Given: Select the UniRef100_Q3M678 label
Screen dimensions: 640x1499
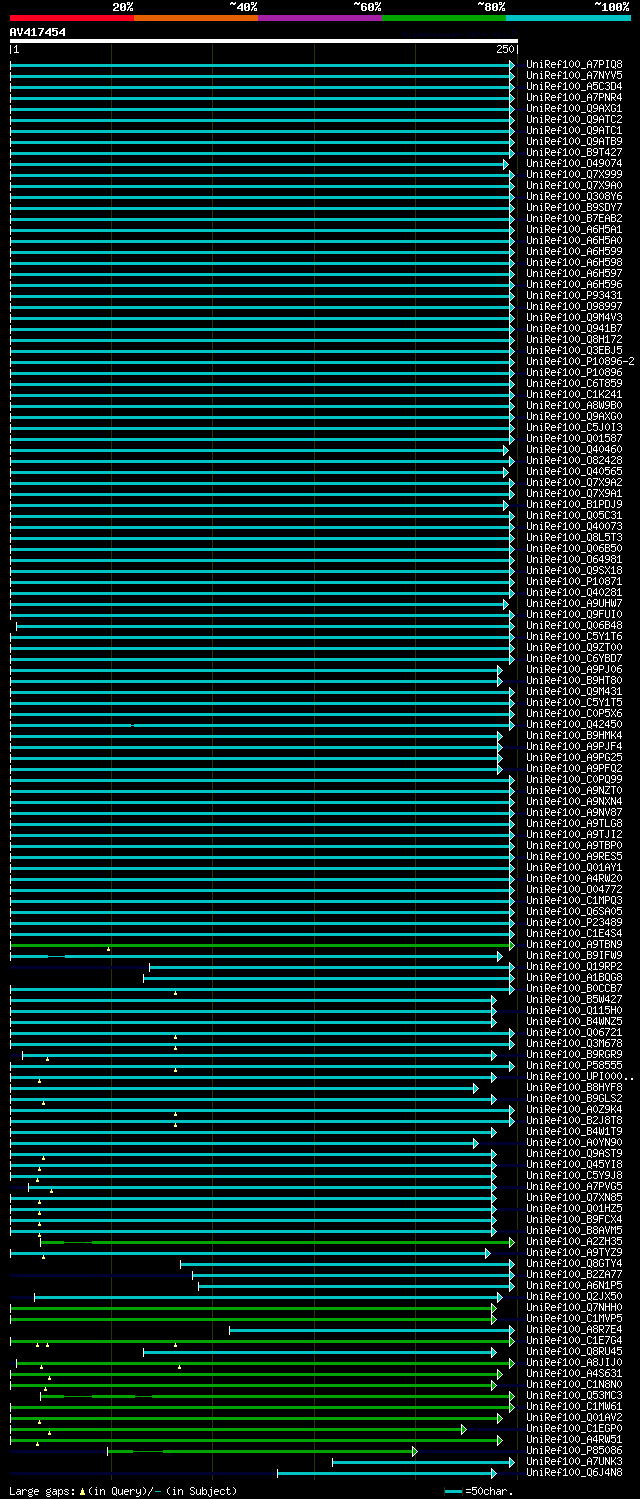Looking at the screenshot, I should (x=574, y=1043).
